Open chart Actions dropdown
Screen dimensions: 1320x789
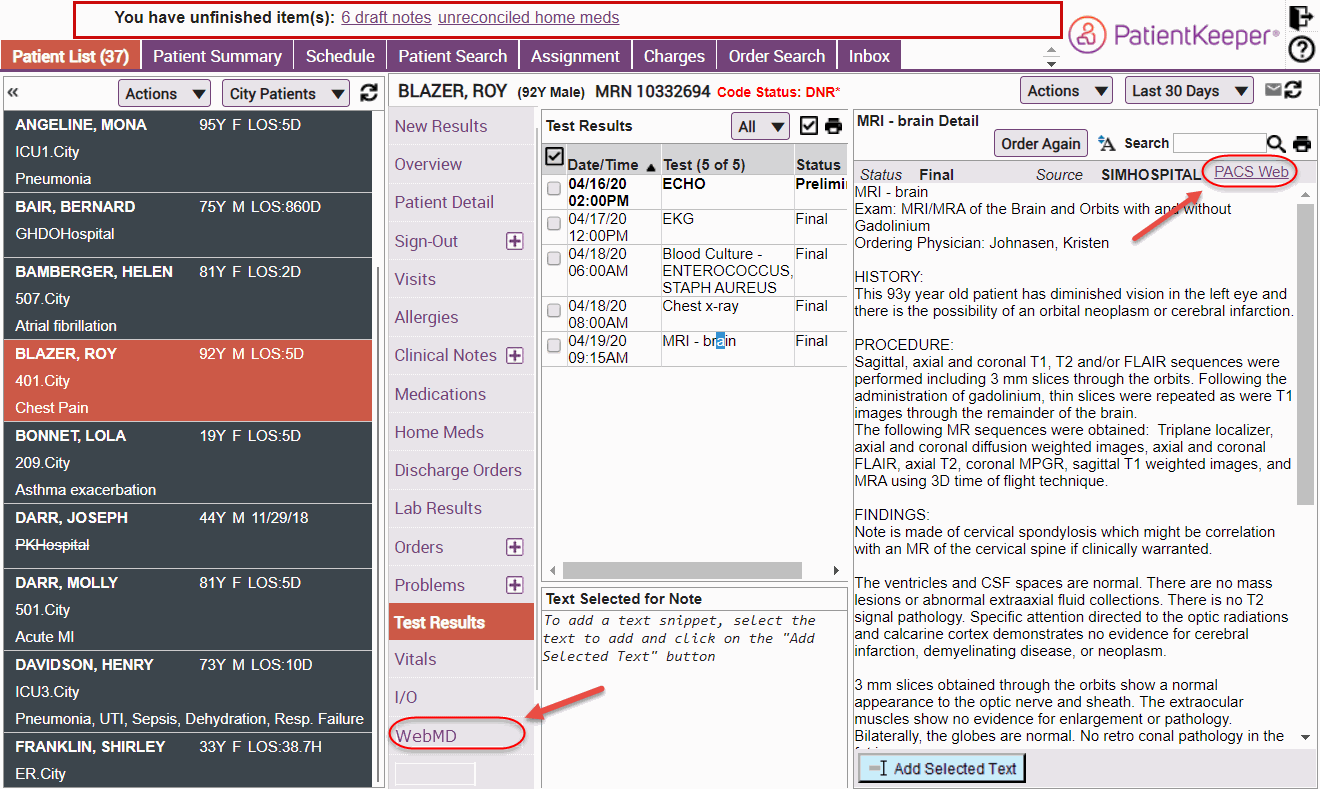(1066, 90)
